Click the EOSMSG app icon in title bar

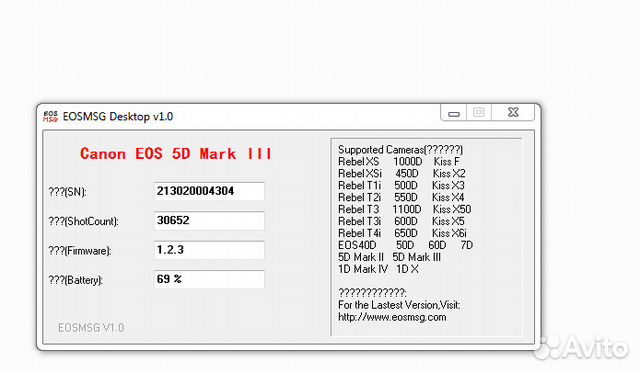pyautogui.click(x=51, y=116)
